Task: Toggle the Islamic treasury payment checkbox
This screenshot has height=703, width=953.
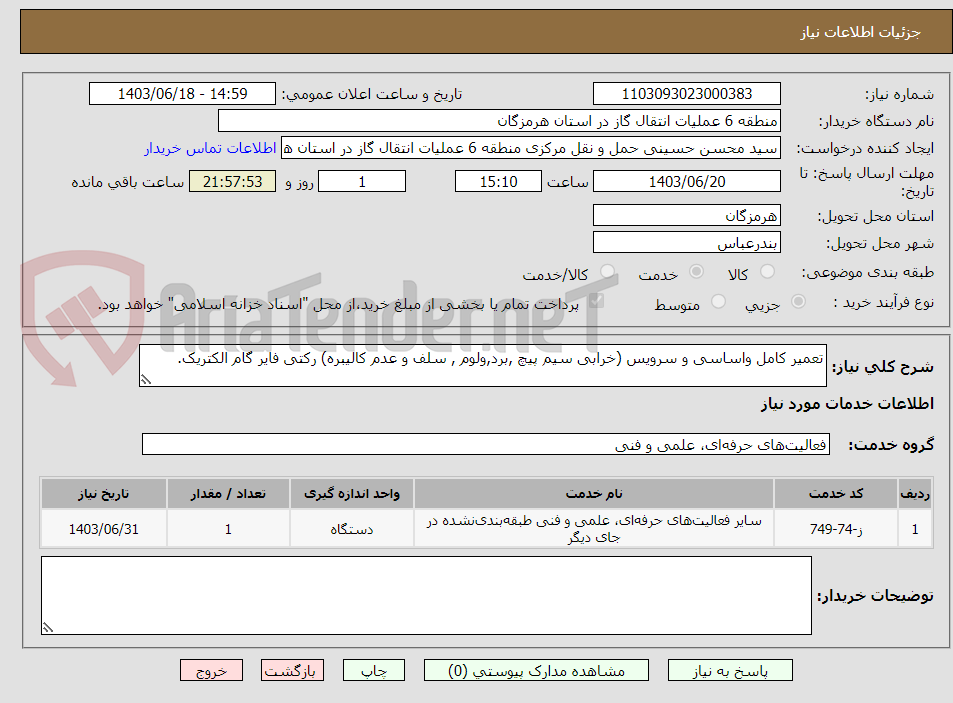Action: pyautogui.click(x=597, y=301)
